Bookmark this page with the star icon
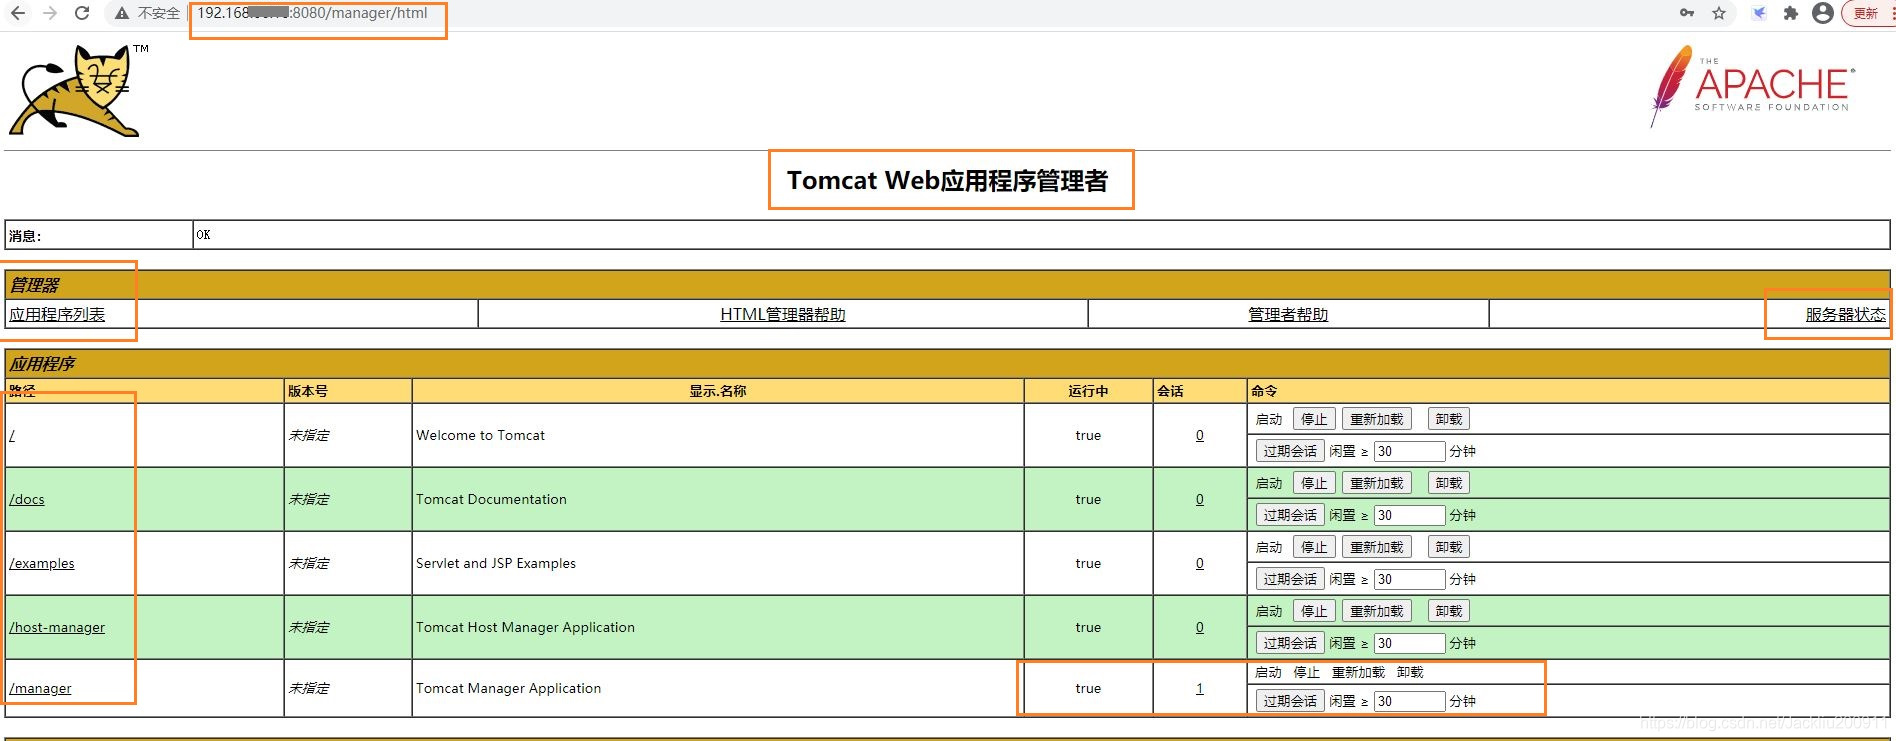The height and width of the screenshot is (741, 1896). 1719,13
